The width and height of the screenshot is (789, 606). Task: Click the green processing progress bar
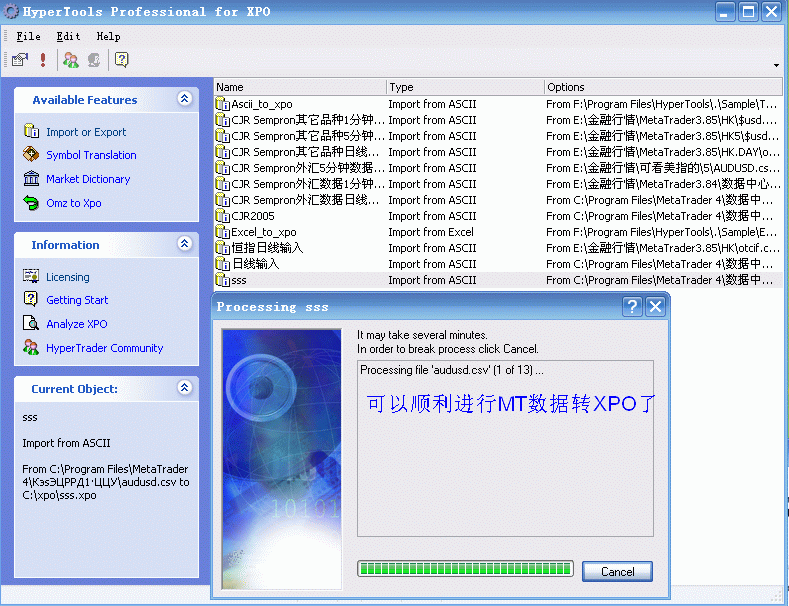click(x=465, y=569)
